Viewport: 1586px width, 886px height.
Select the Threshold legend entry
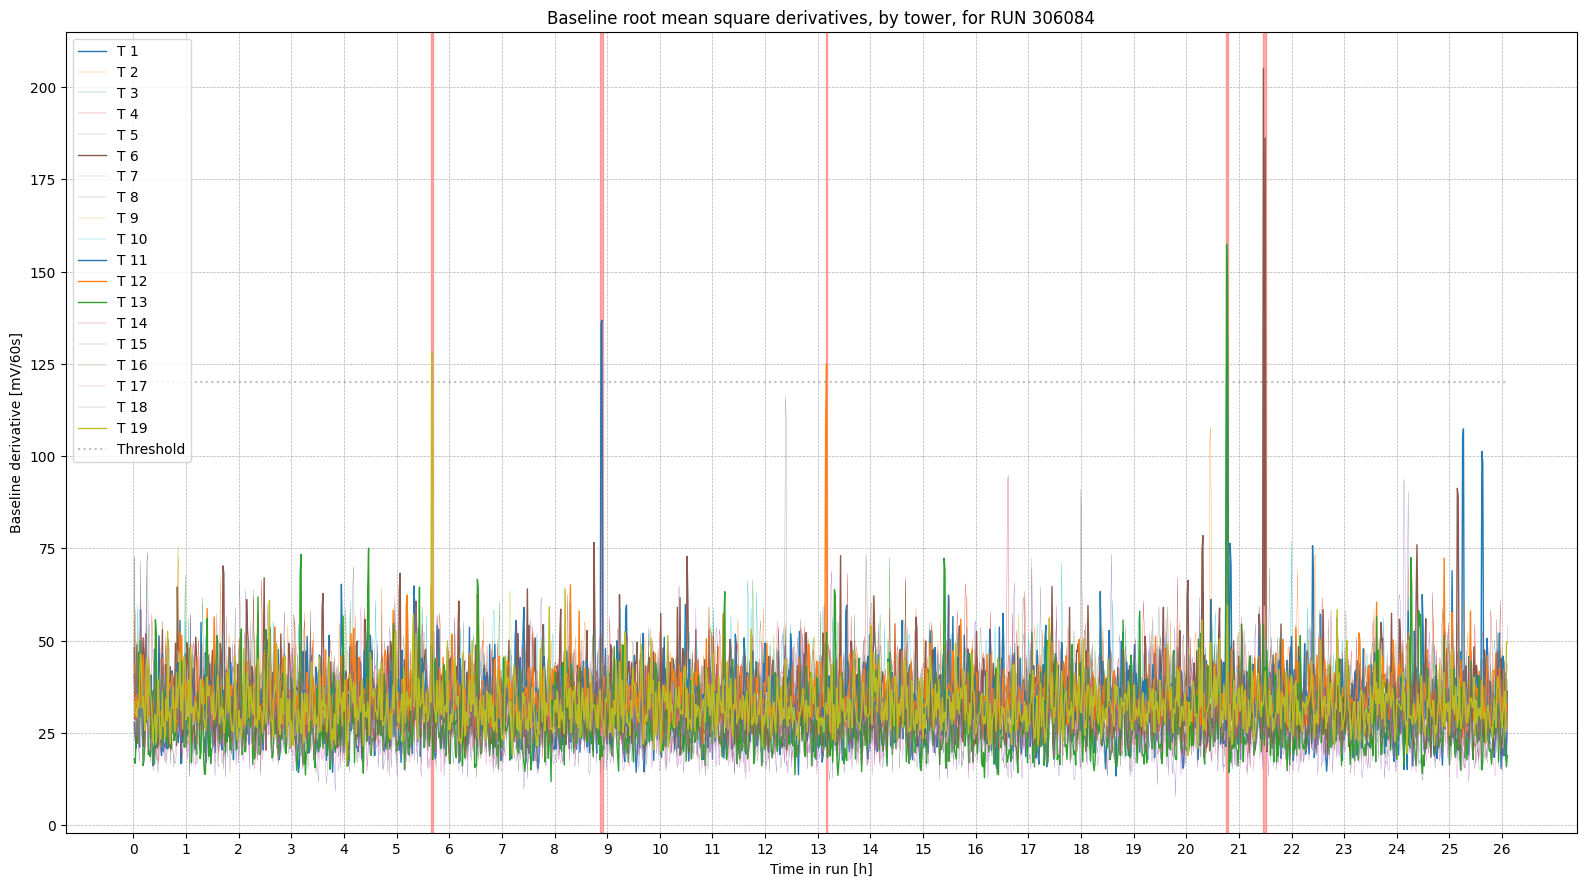coord(150,449)
